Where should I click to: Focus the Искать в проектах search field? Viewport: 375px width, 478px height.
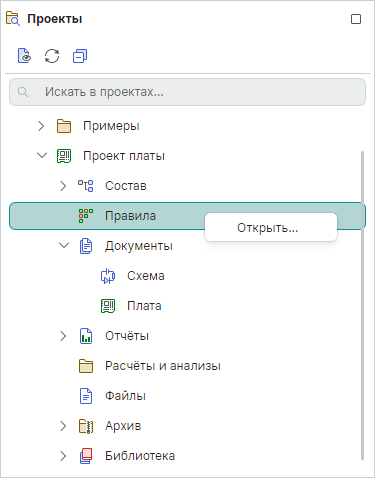point(187,92)
